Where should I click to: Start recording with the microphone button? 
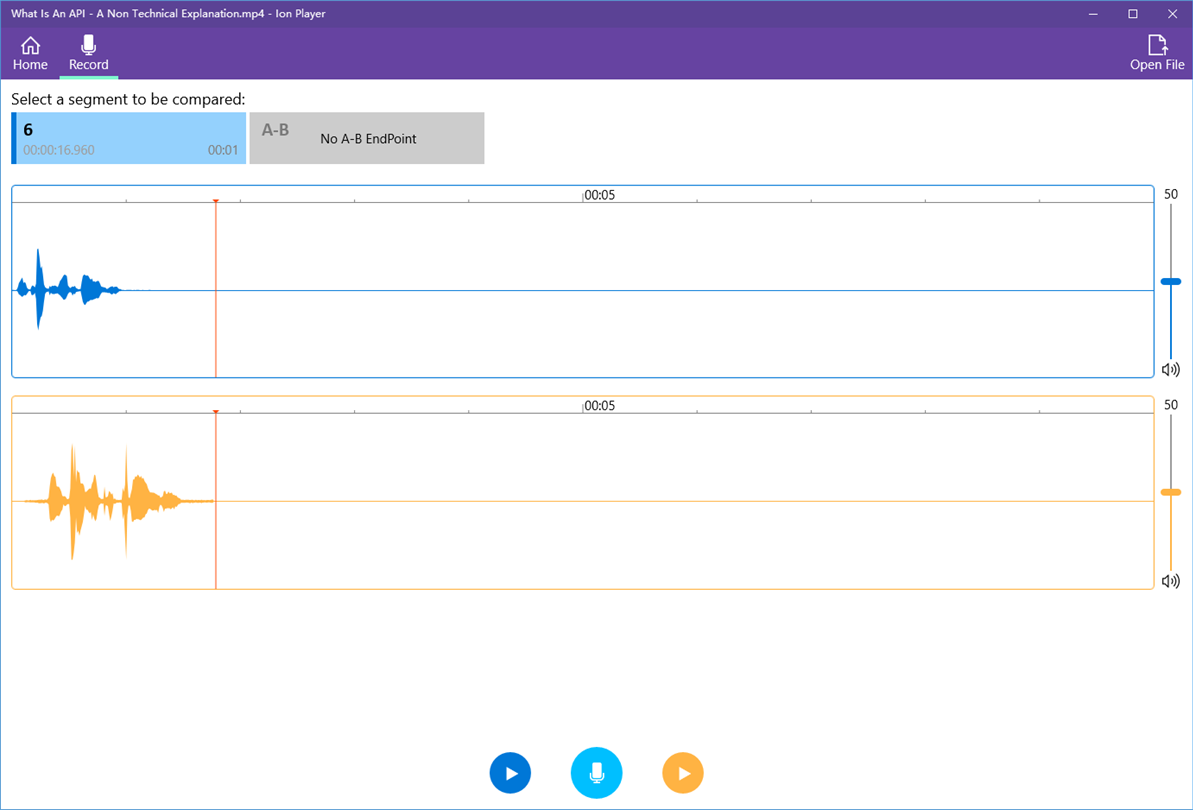[x=596, y=773]
